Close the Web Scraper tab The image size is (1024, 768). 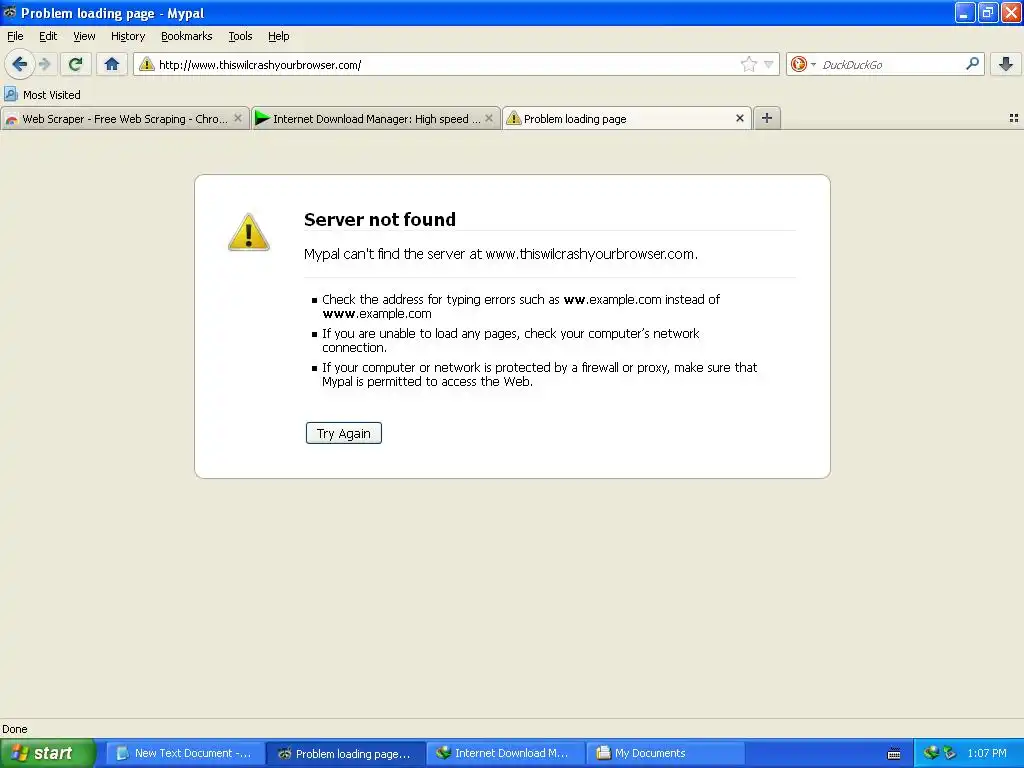pos(238,118)
